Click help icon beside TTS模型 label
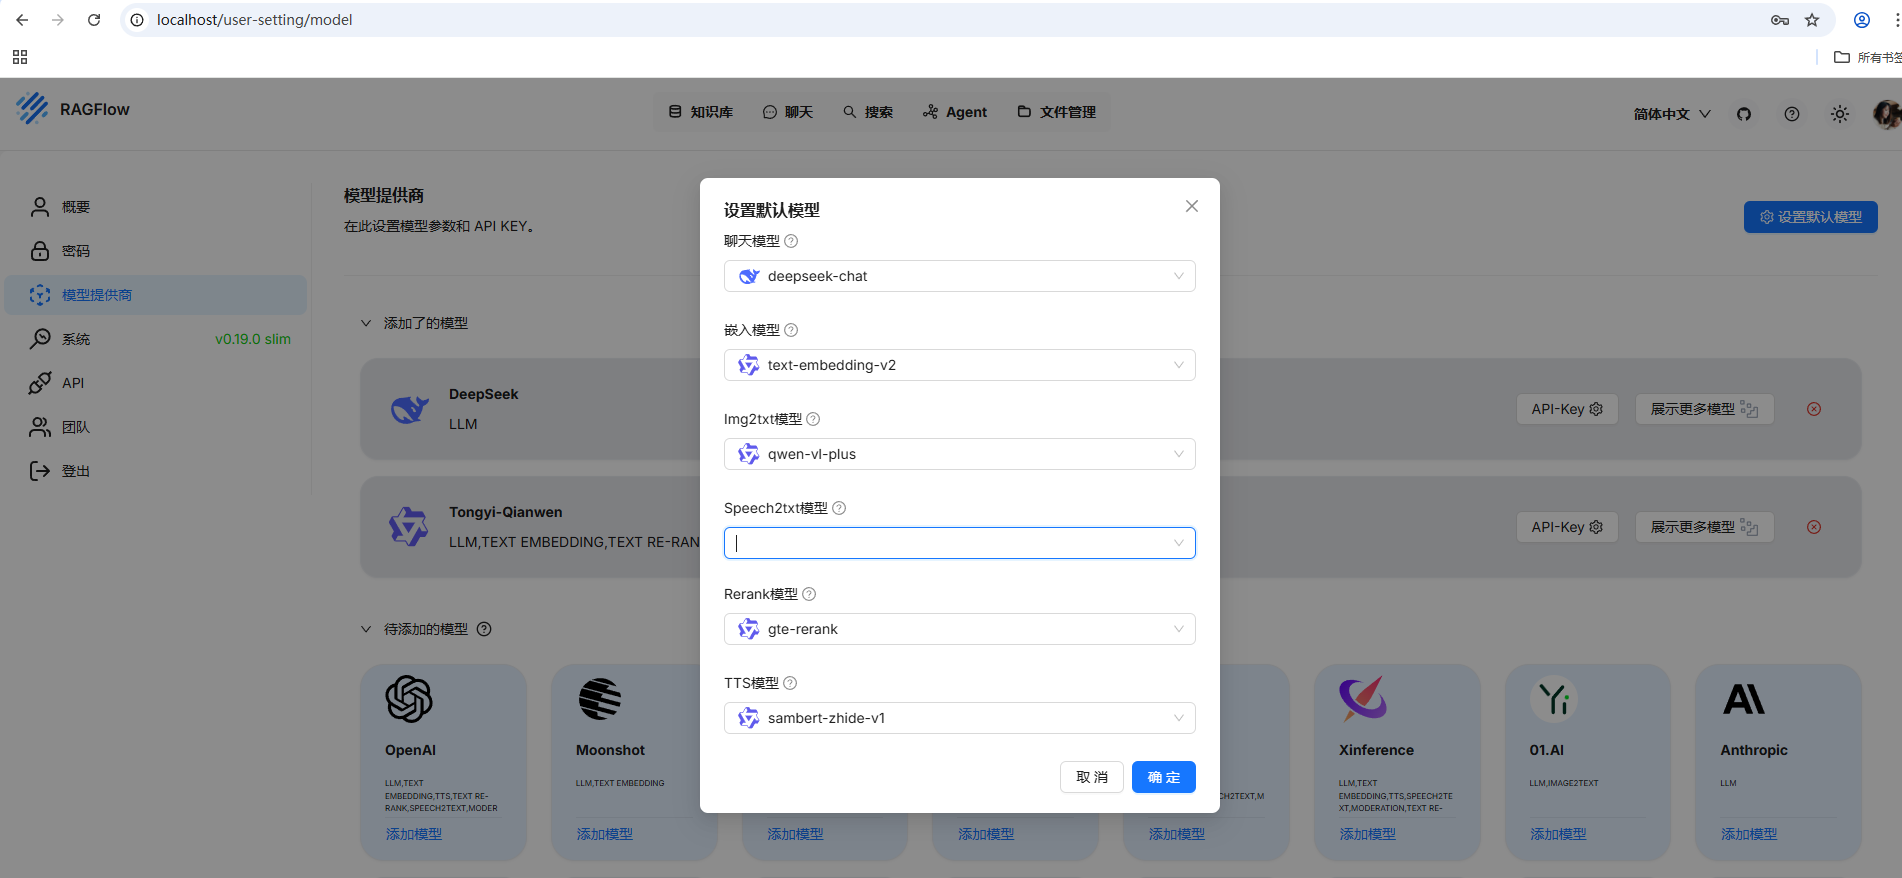1902x878 pixels. [790, 683]
